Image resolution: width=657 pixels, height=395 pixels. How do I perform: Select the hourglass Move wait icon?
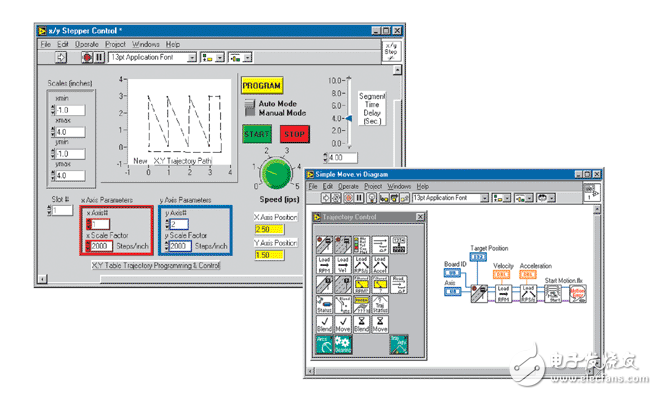coord(380,324)
